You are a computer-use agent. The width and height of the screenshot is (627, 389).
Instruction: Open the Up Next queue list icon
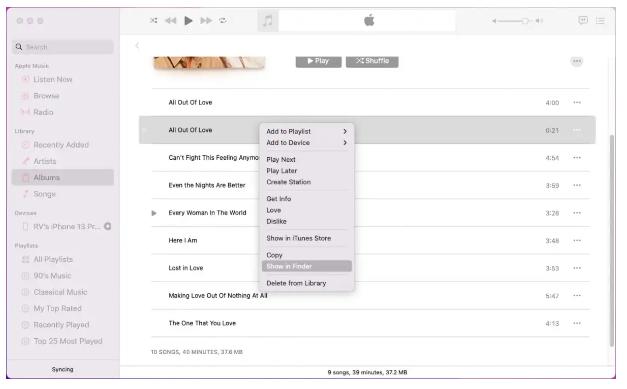[600, 20]
